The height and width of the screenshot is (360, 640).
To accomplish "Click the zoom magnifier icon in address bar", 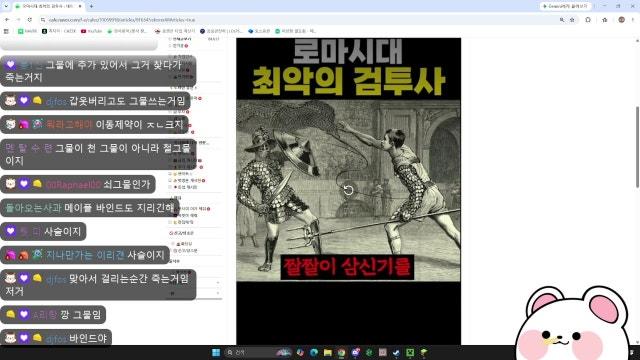I will [562, 20].
